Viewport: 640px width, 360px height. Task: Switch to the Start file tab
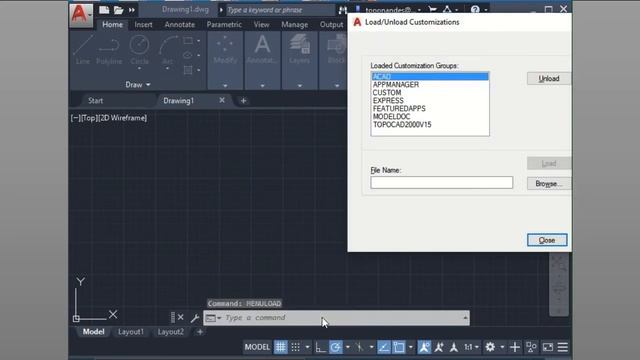96,100
